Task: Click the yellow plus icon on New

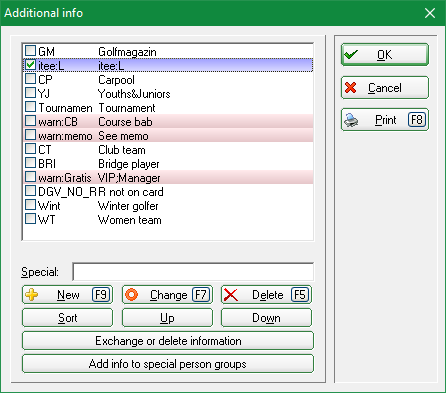Action: click(x=32, y=295)
